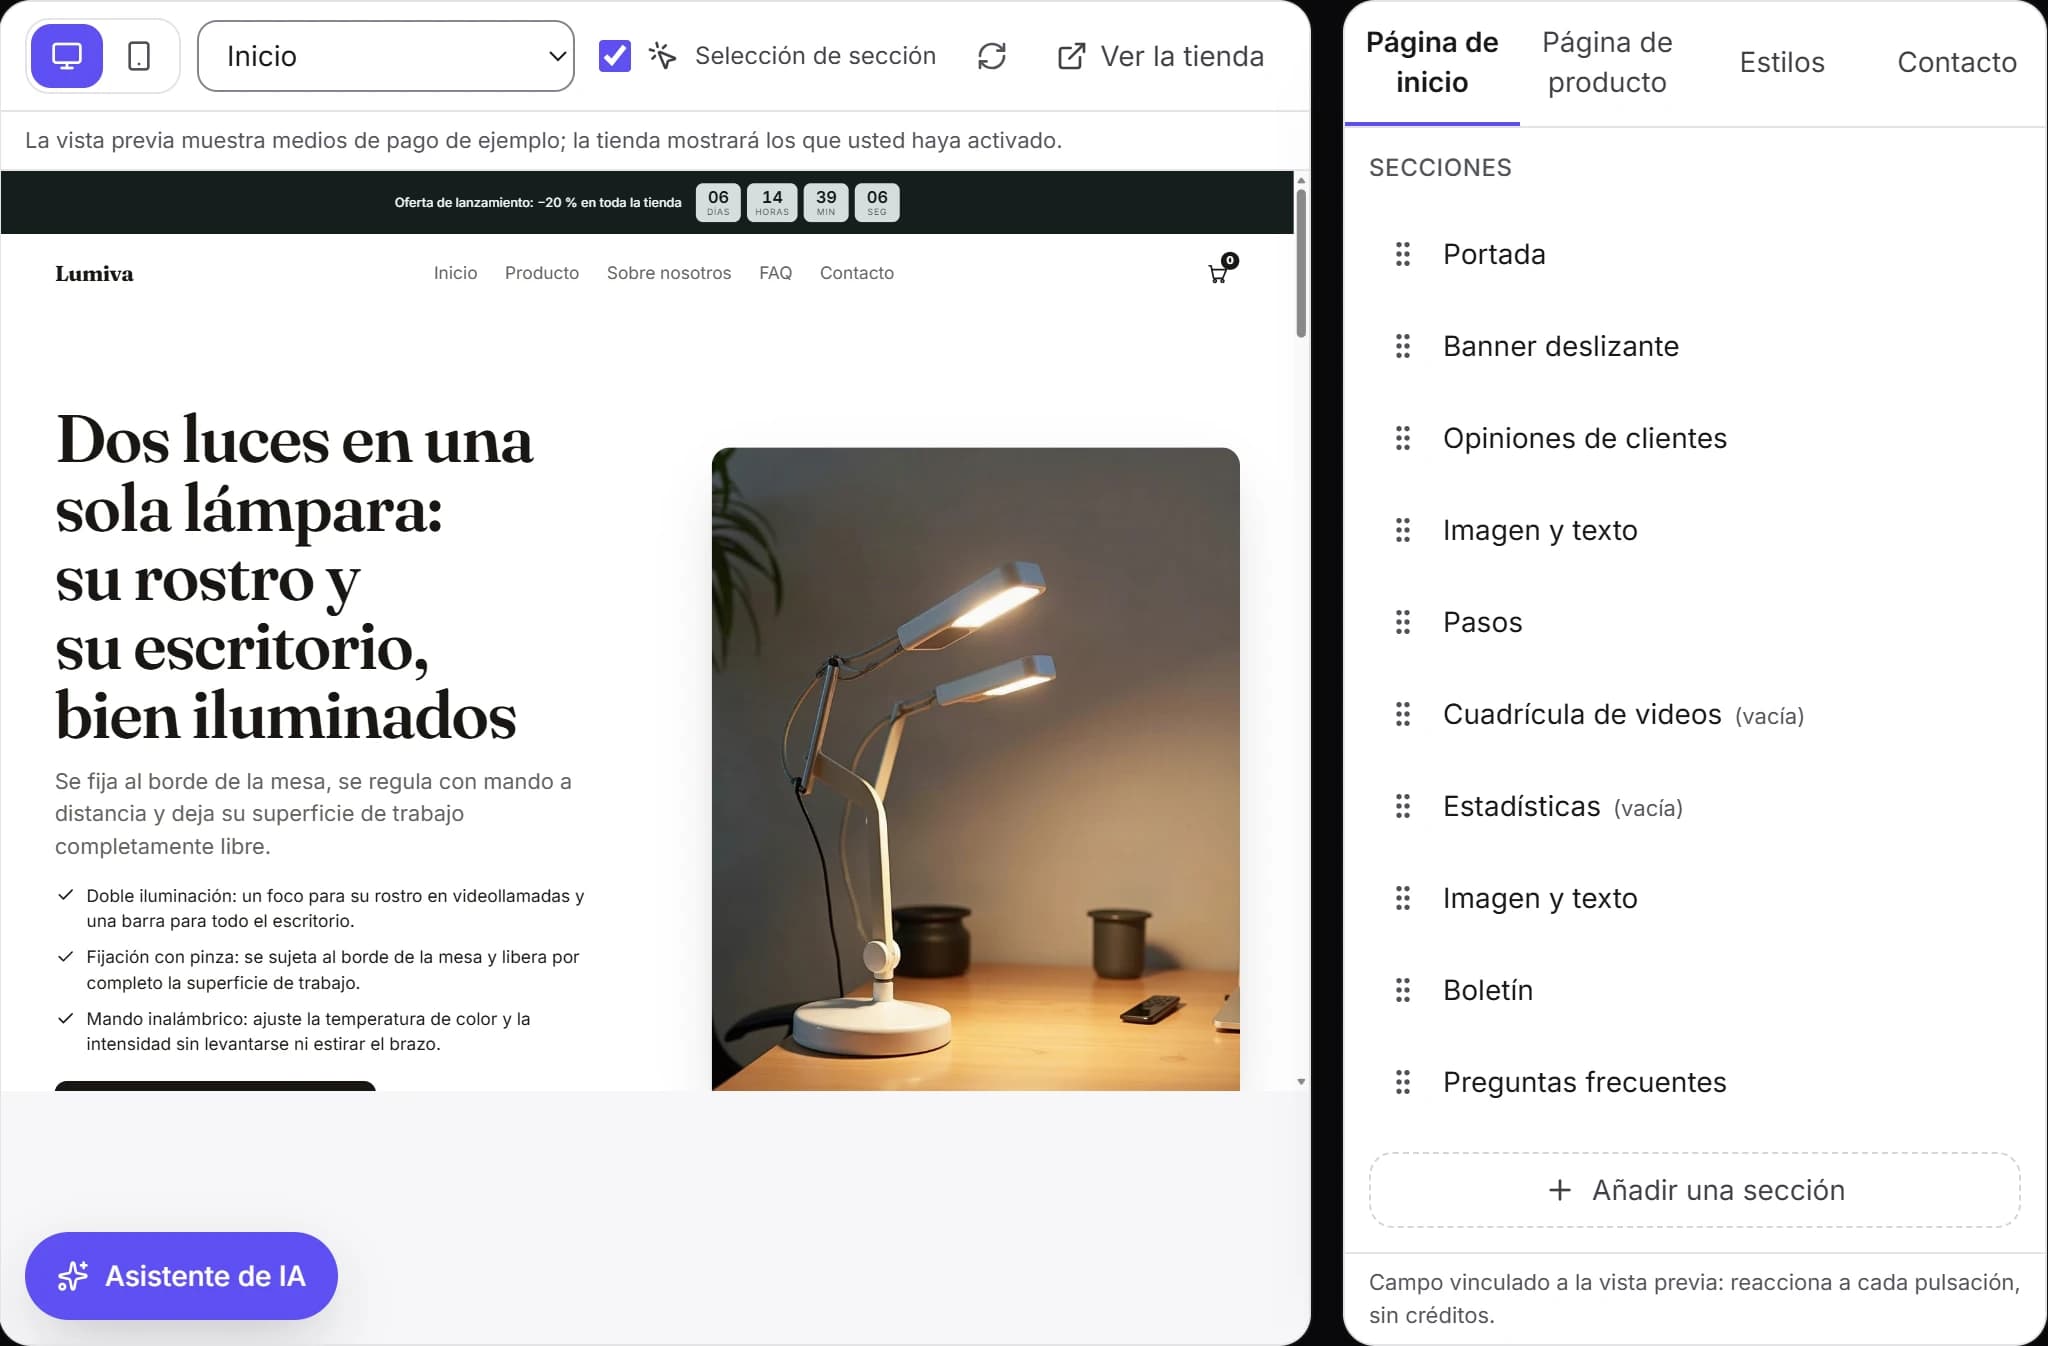Switch to desktop preview mode
This screenshot has width=2048, height=1346.
pos(67,56)
